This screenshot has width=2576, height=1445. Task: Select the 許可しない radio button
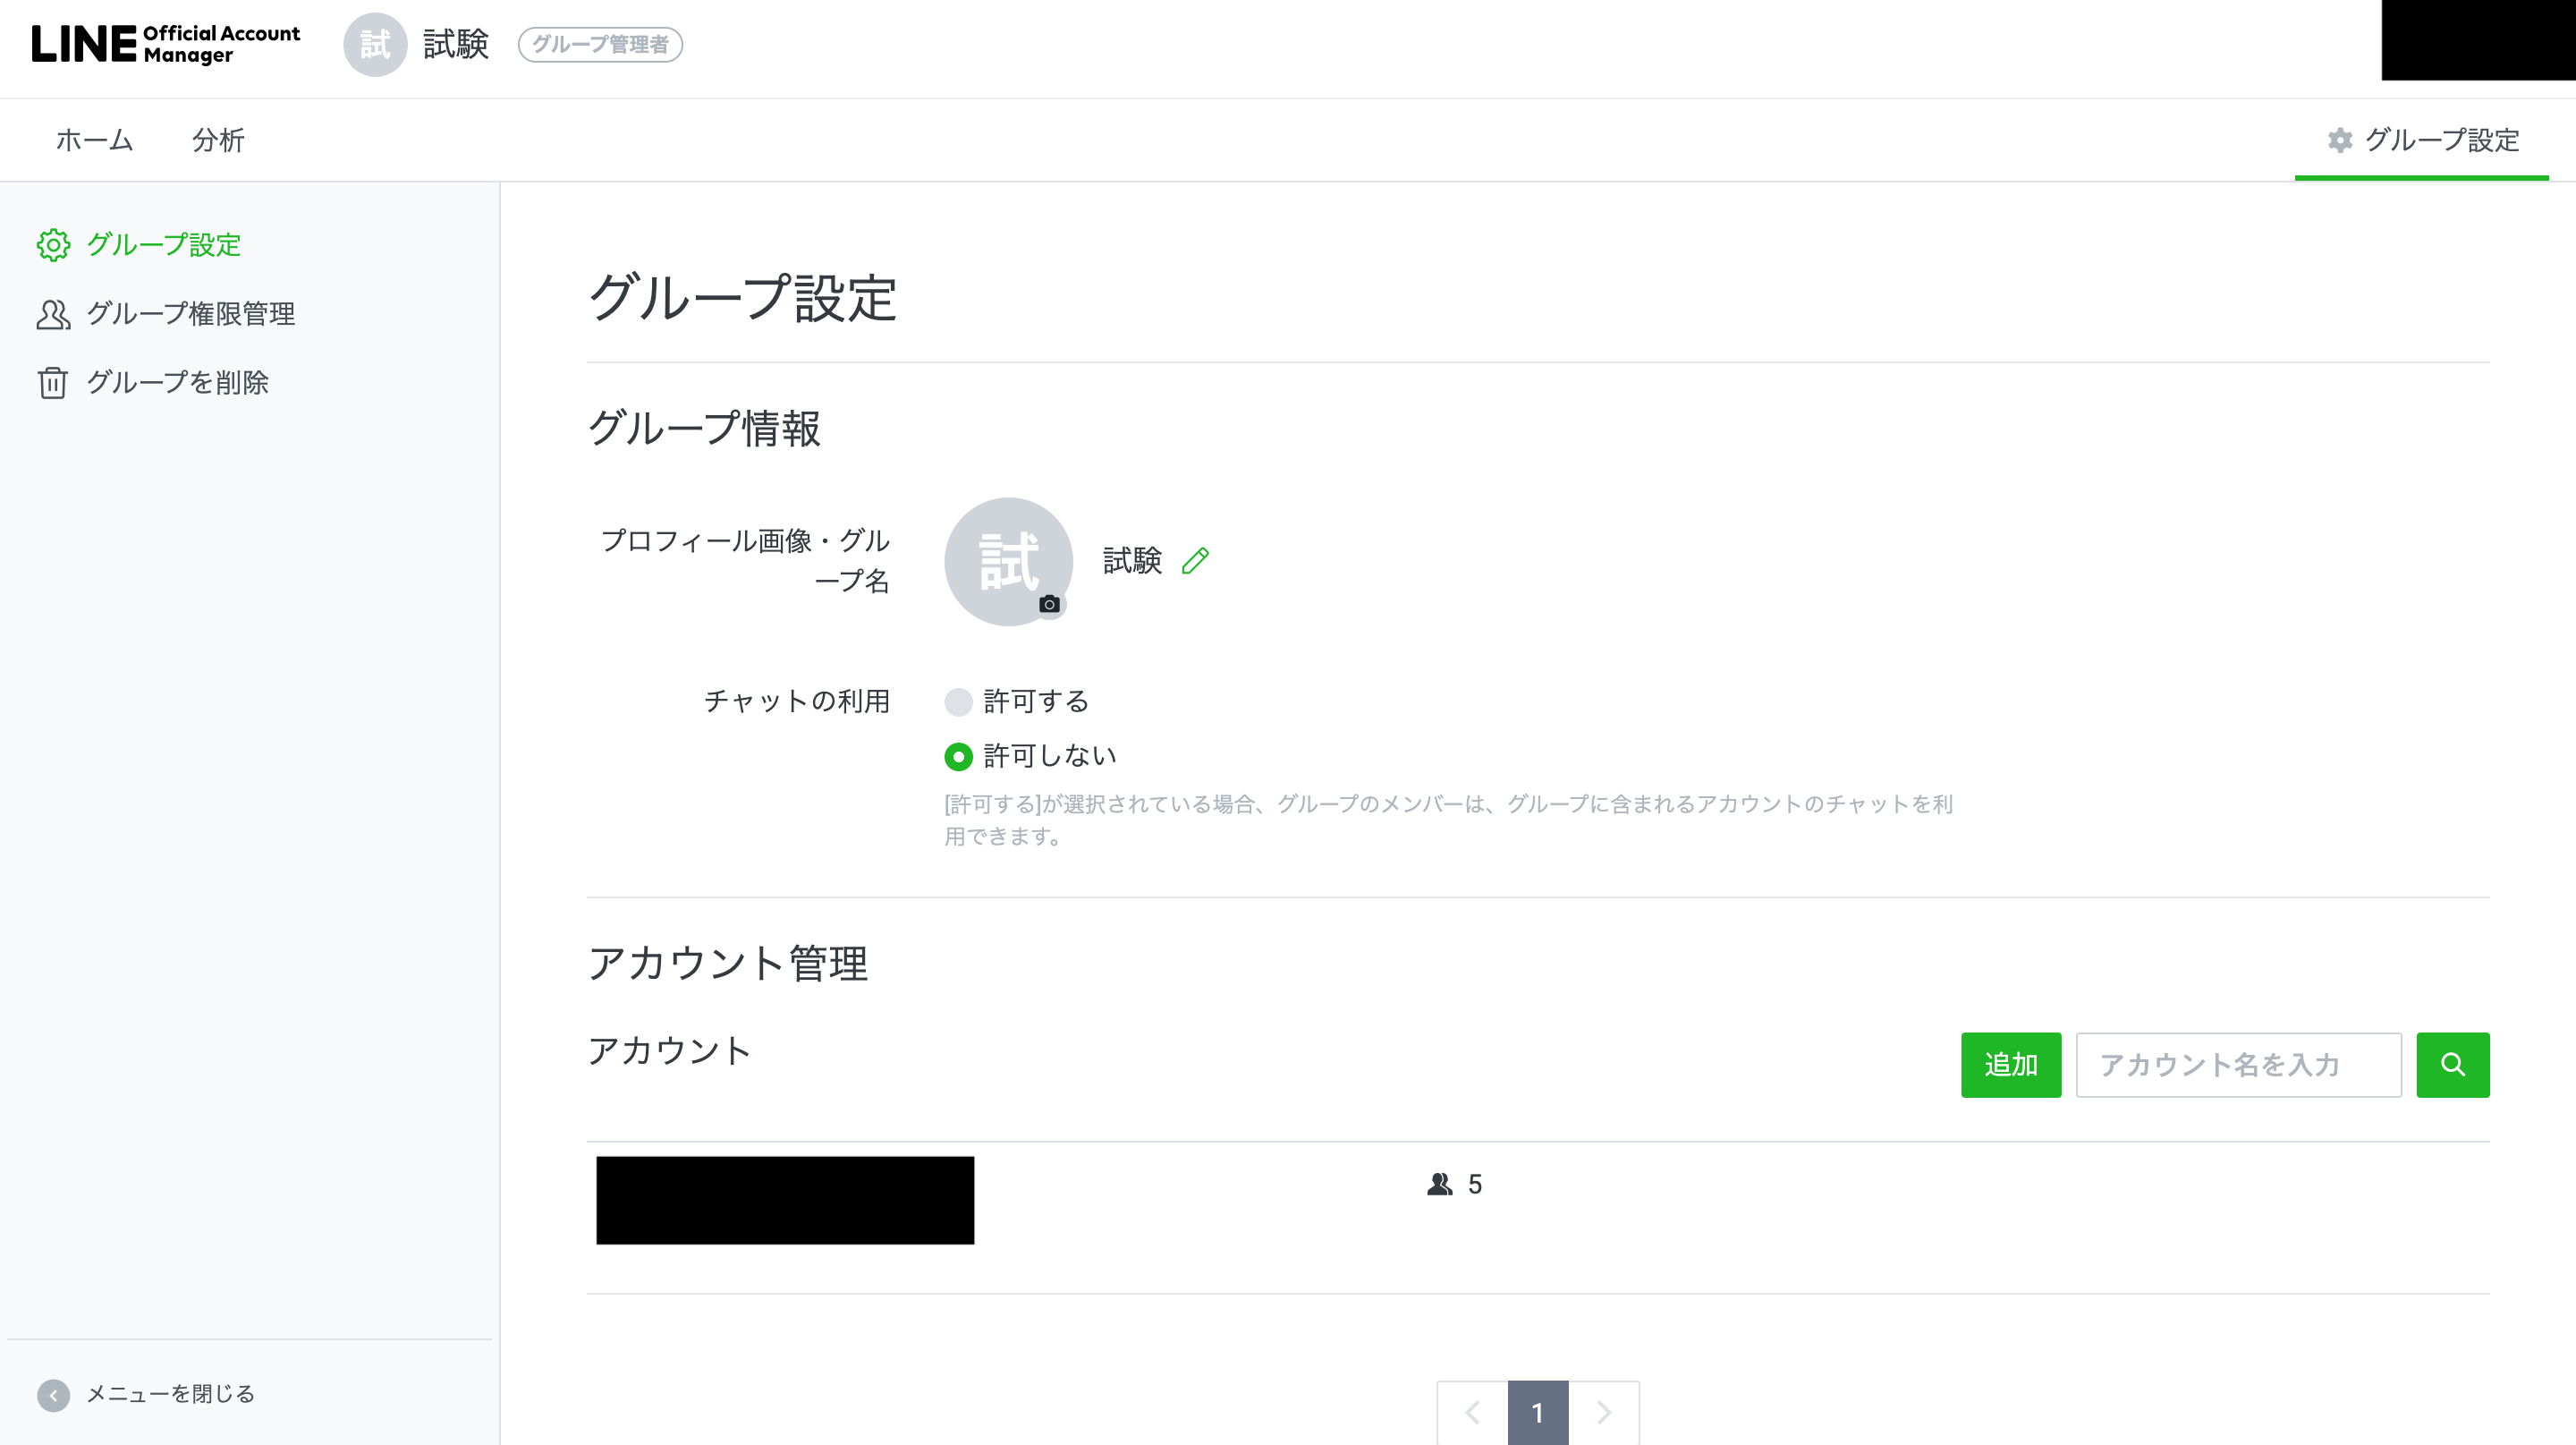click(x=958, y=757)
